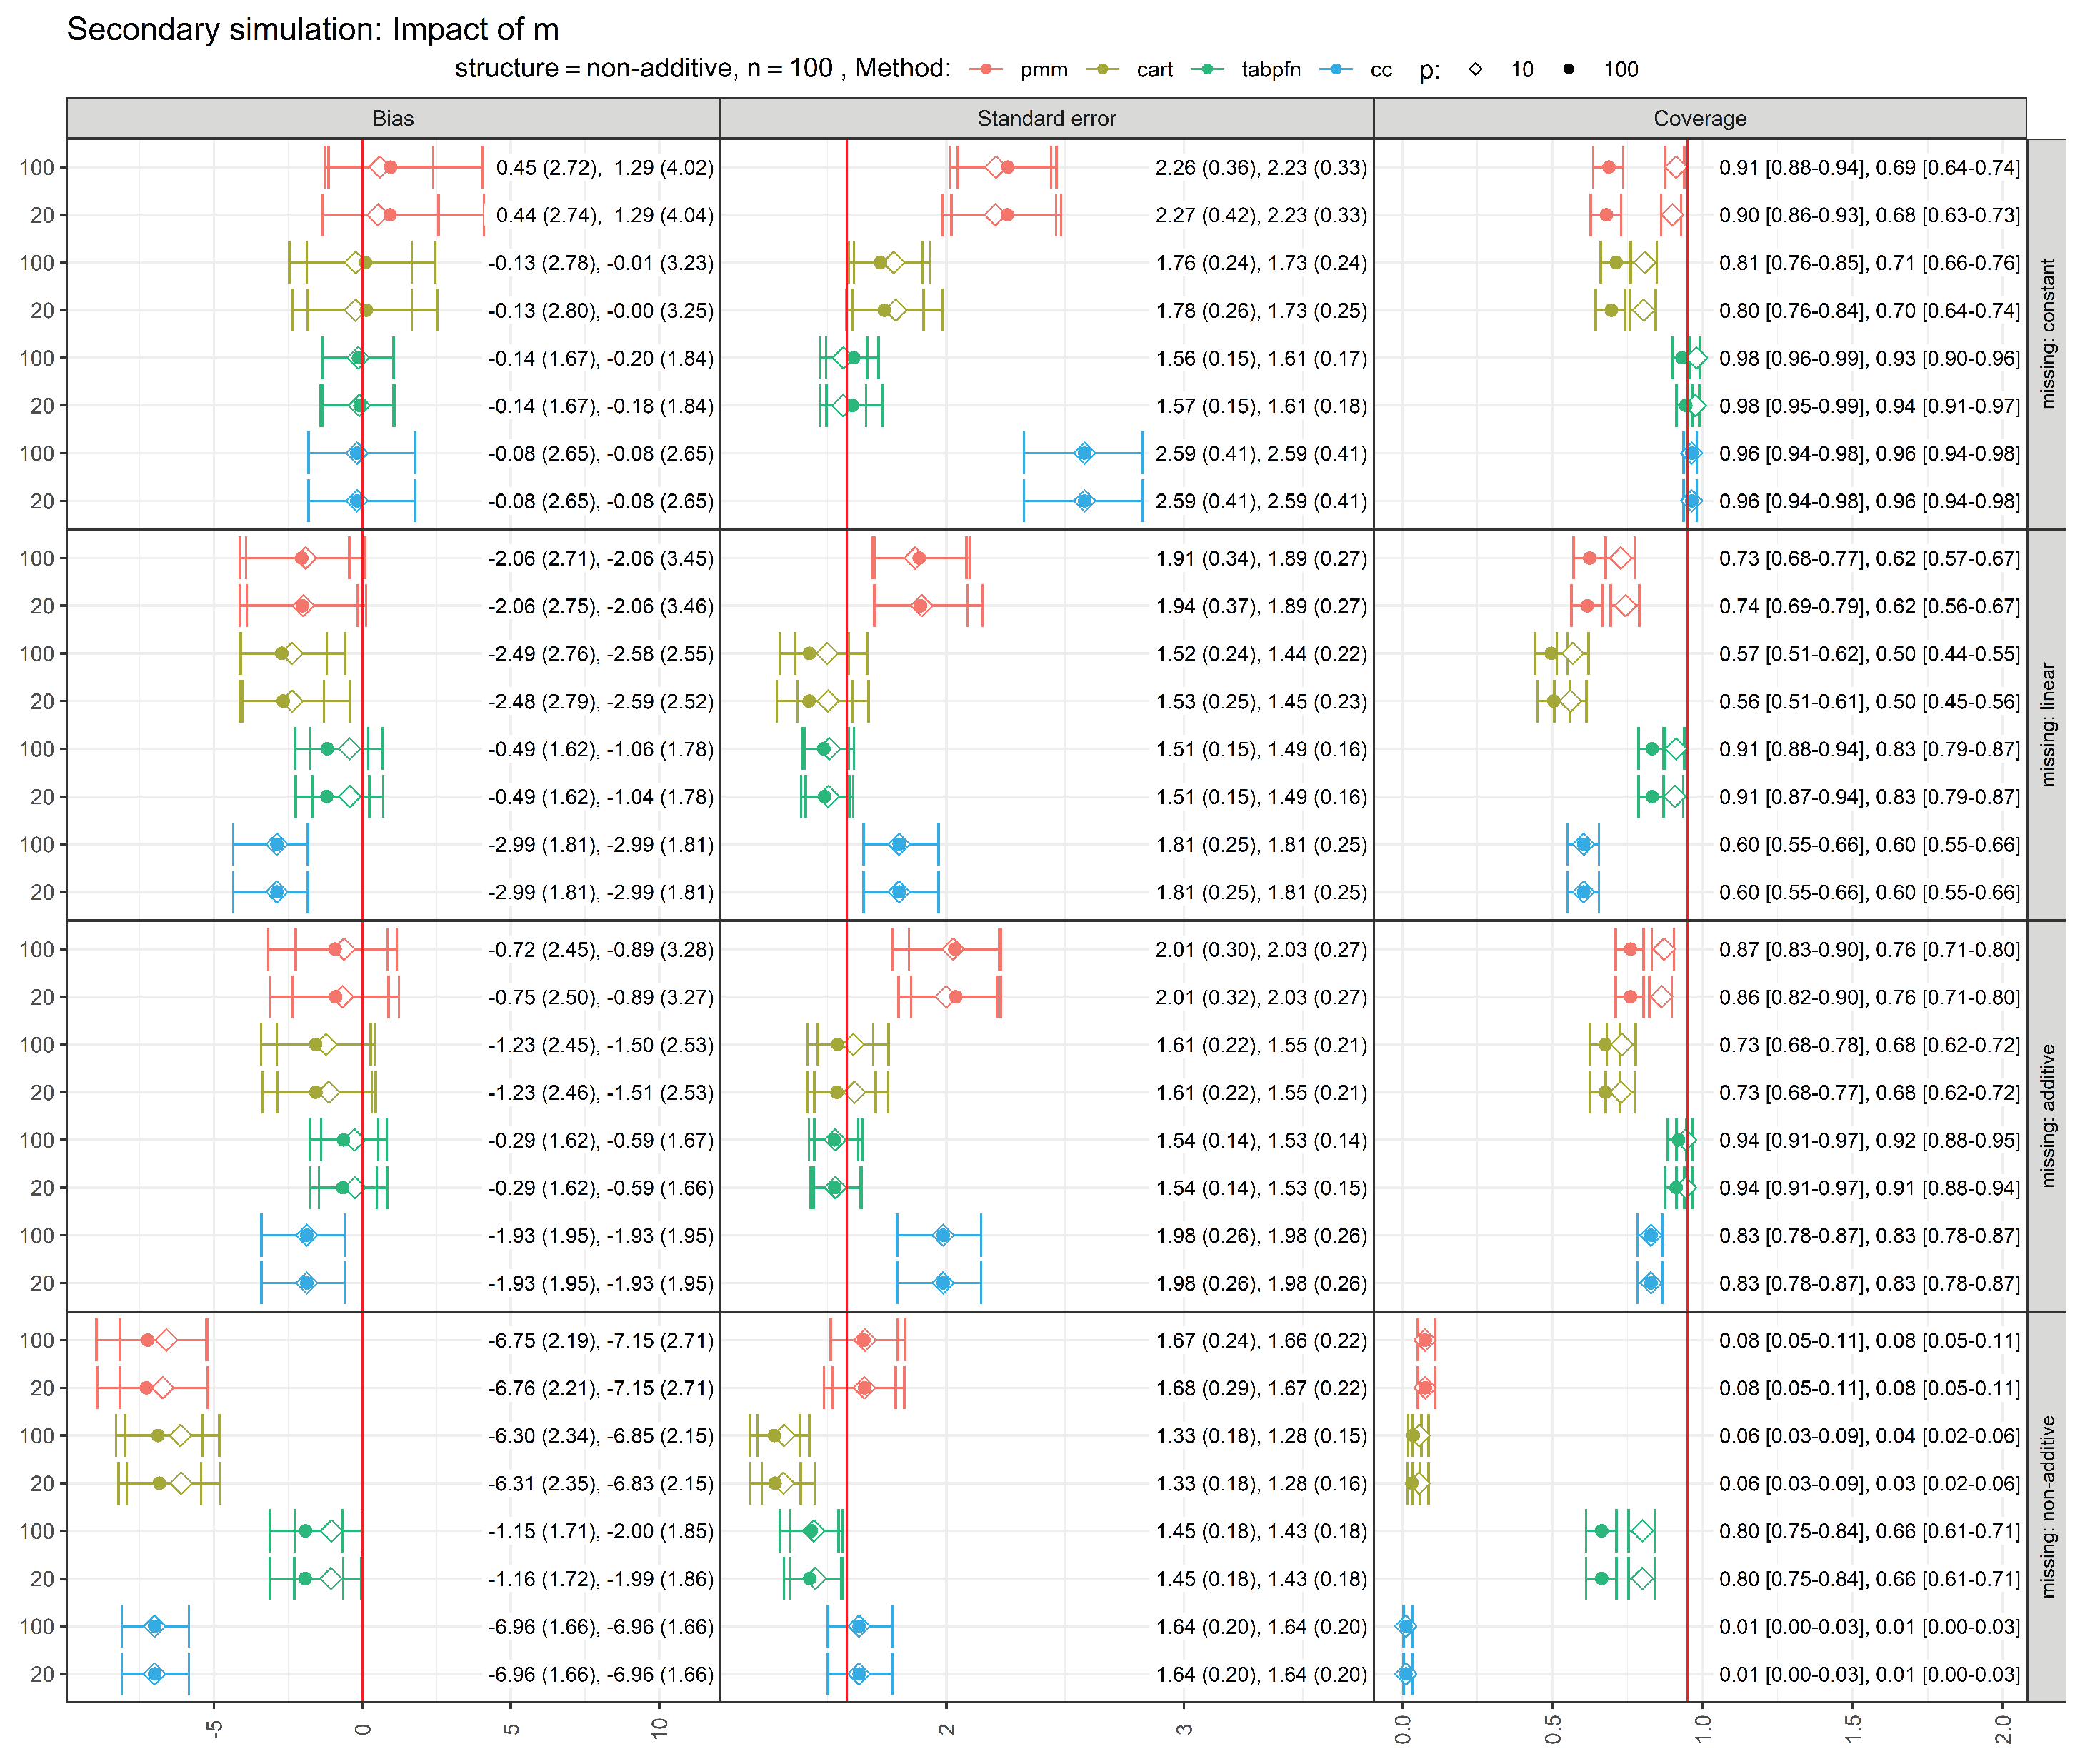Click the 'missing: additive' strip label
Viewport: 2095px width, 1764px height.
2047,1115
